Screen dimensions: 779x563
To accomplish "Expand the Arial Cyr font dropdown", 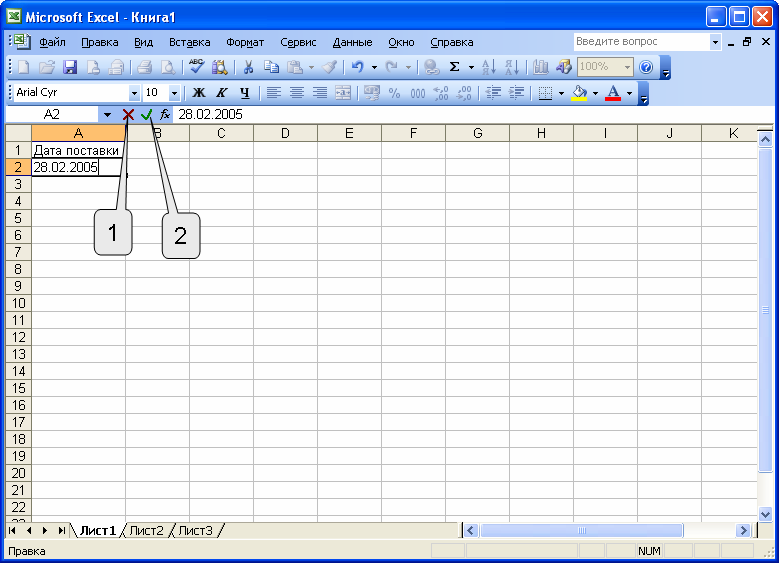I will (x=134, y=93).
